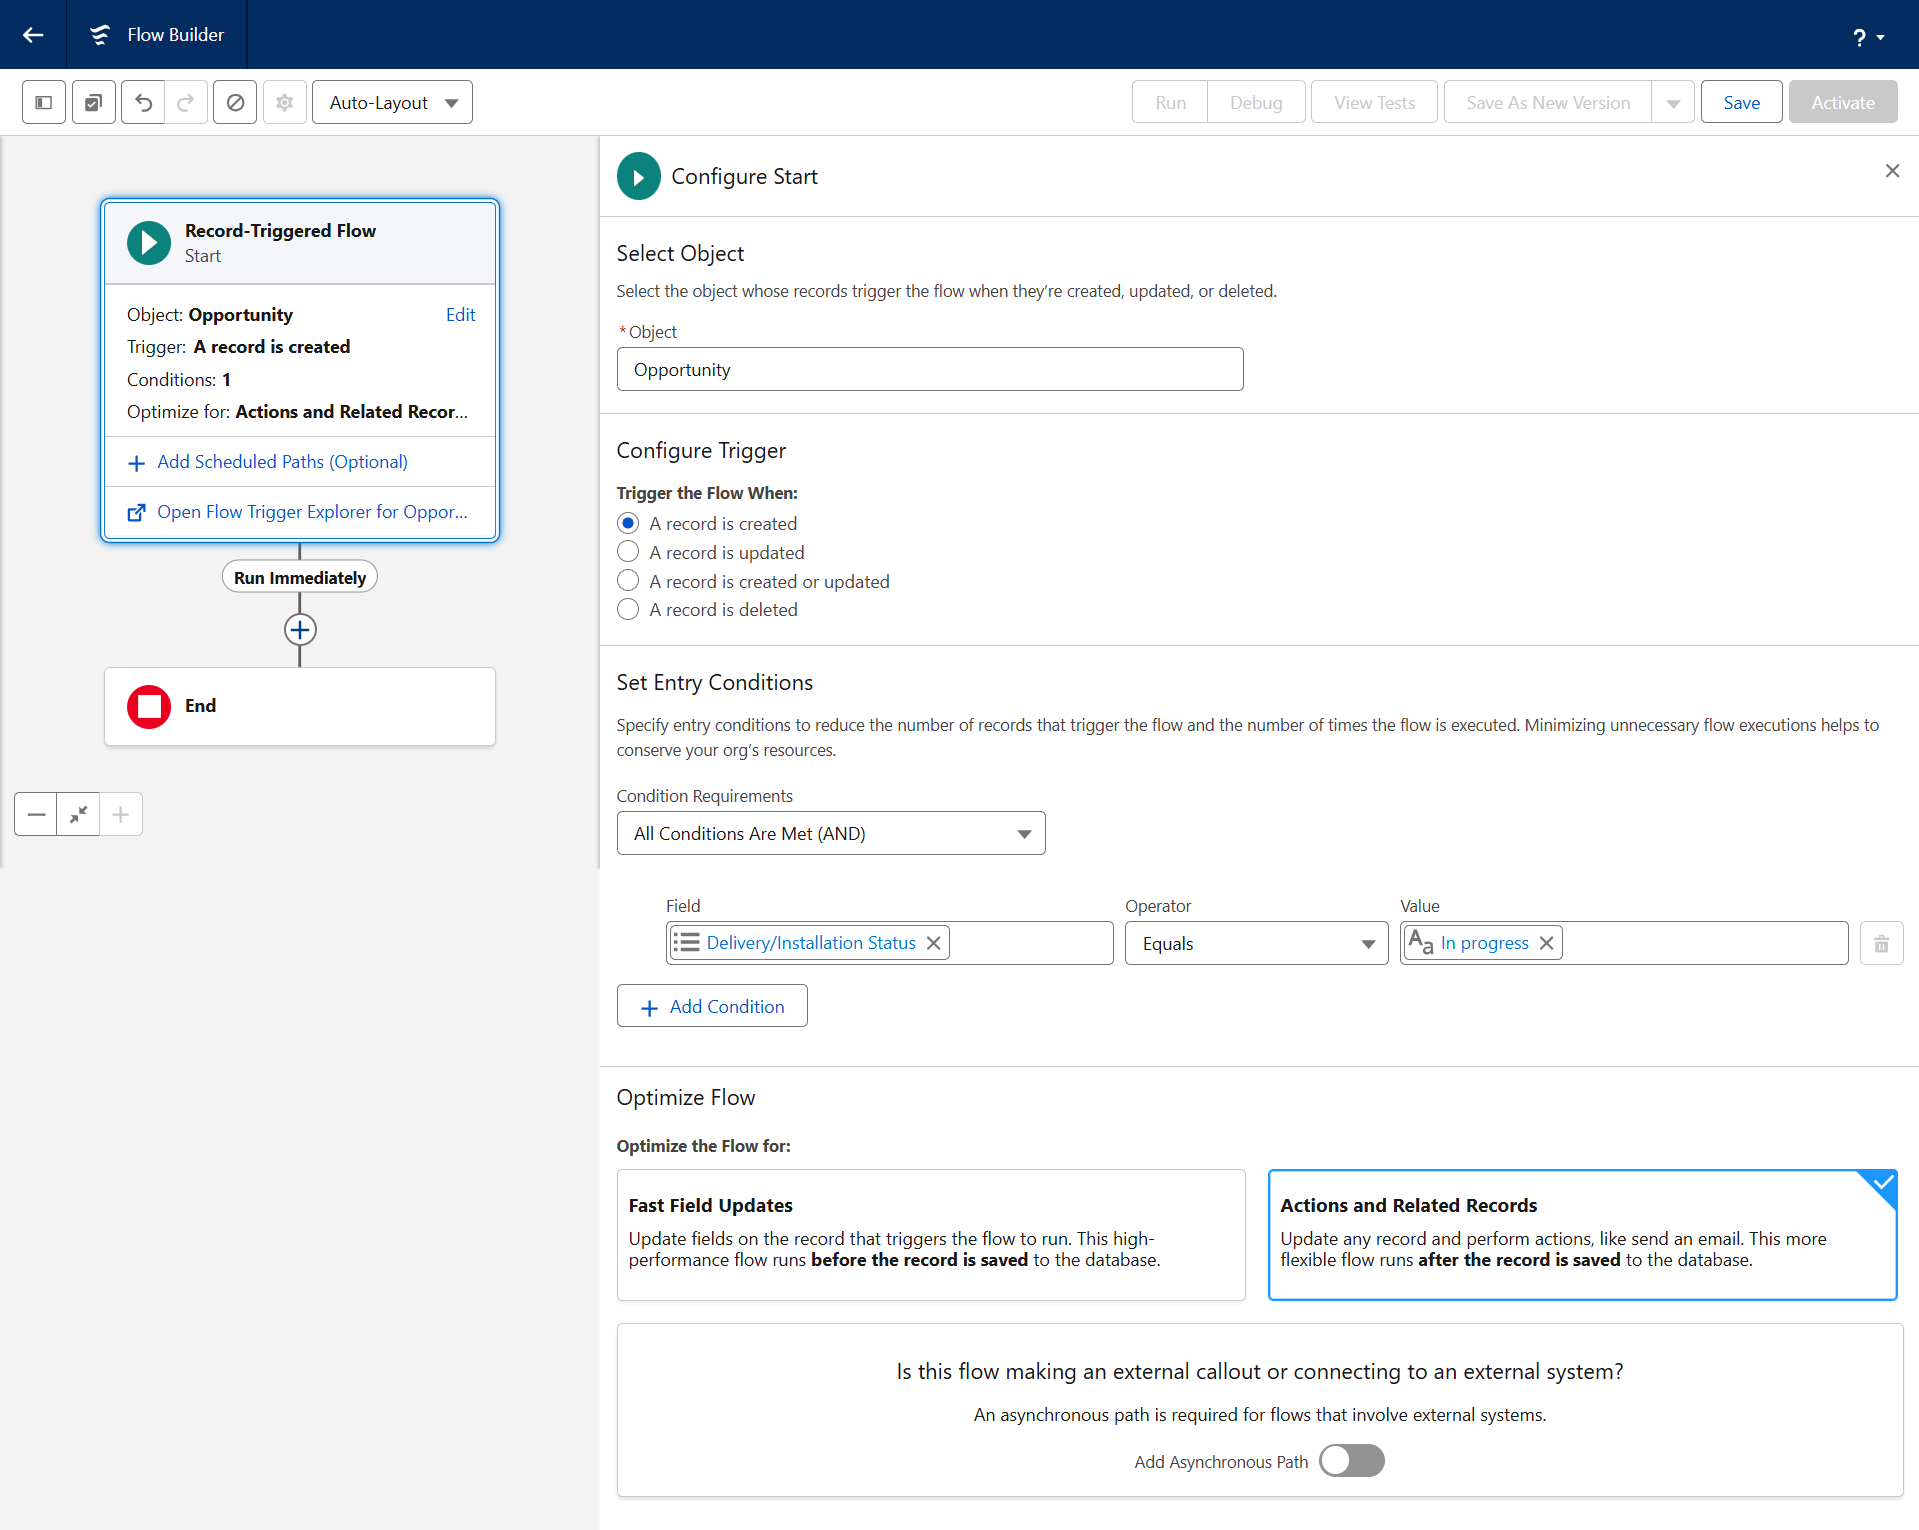1919x1530 pixels.
Task: Click the plus icon beside Add Scheduled Paths
Action: pyautogui.click(x=137, y=463)
